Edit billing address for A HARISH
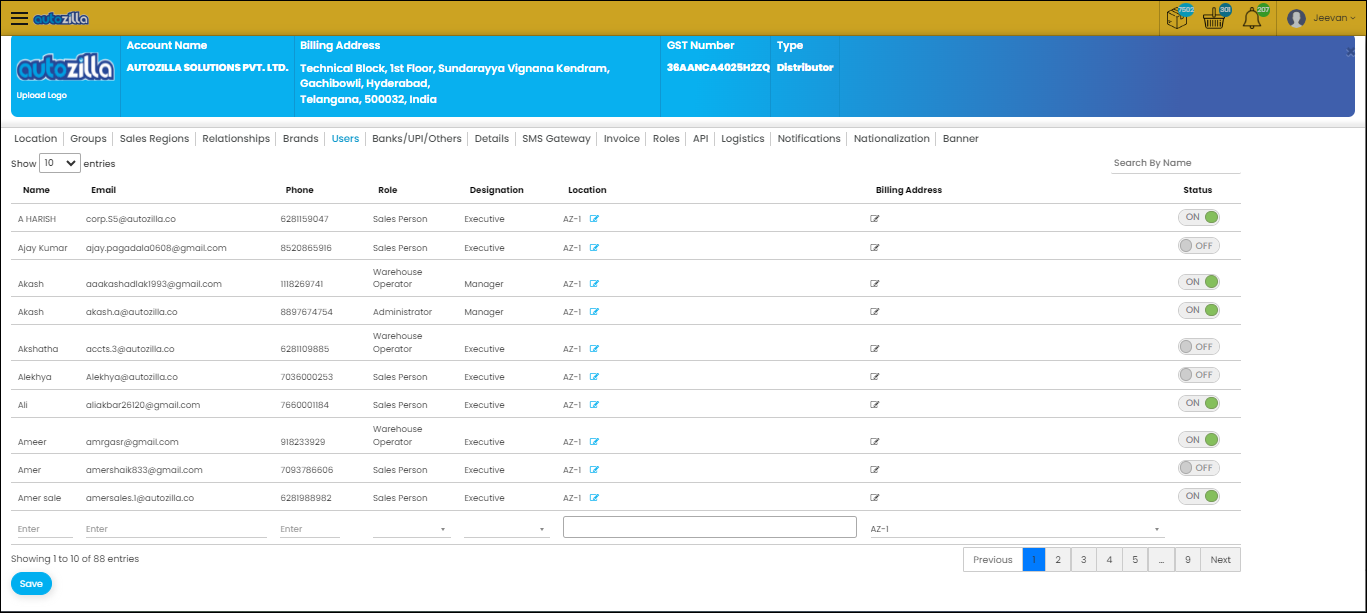Viewport: 1368px width, 613px height. 875,219
